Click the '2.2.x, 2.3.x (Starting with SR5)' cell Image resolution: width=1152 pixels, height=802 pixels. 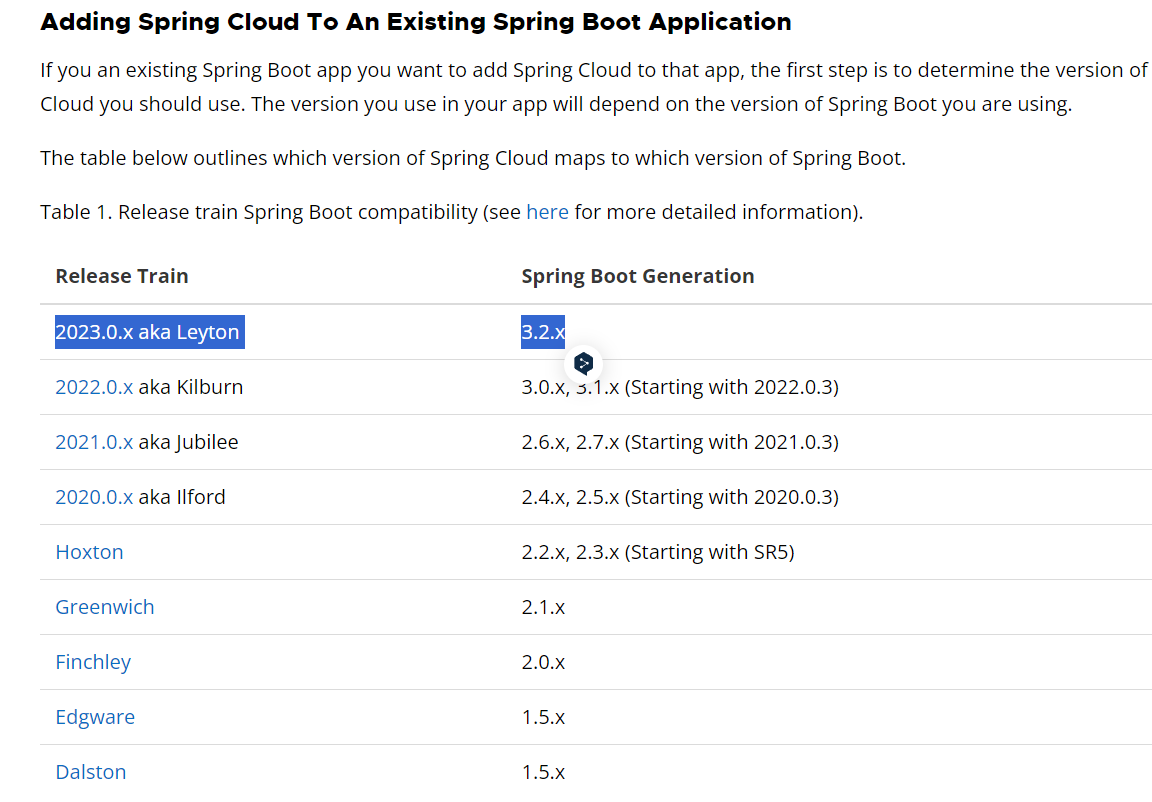pyautogui.click(x=657, y=552)
